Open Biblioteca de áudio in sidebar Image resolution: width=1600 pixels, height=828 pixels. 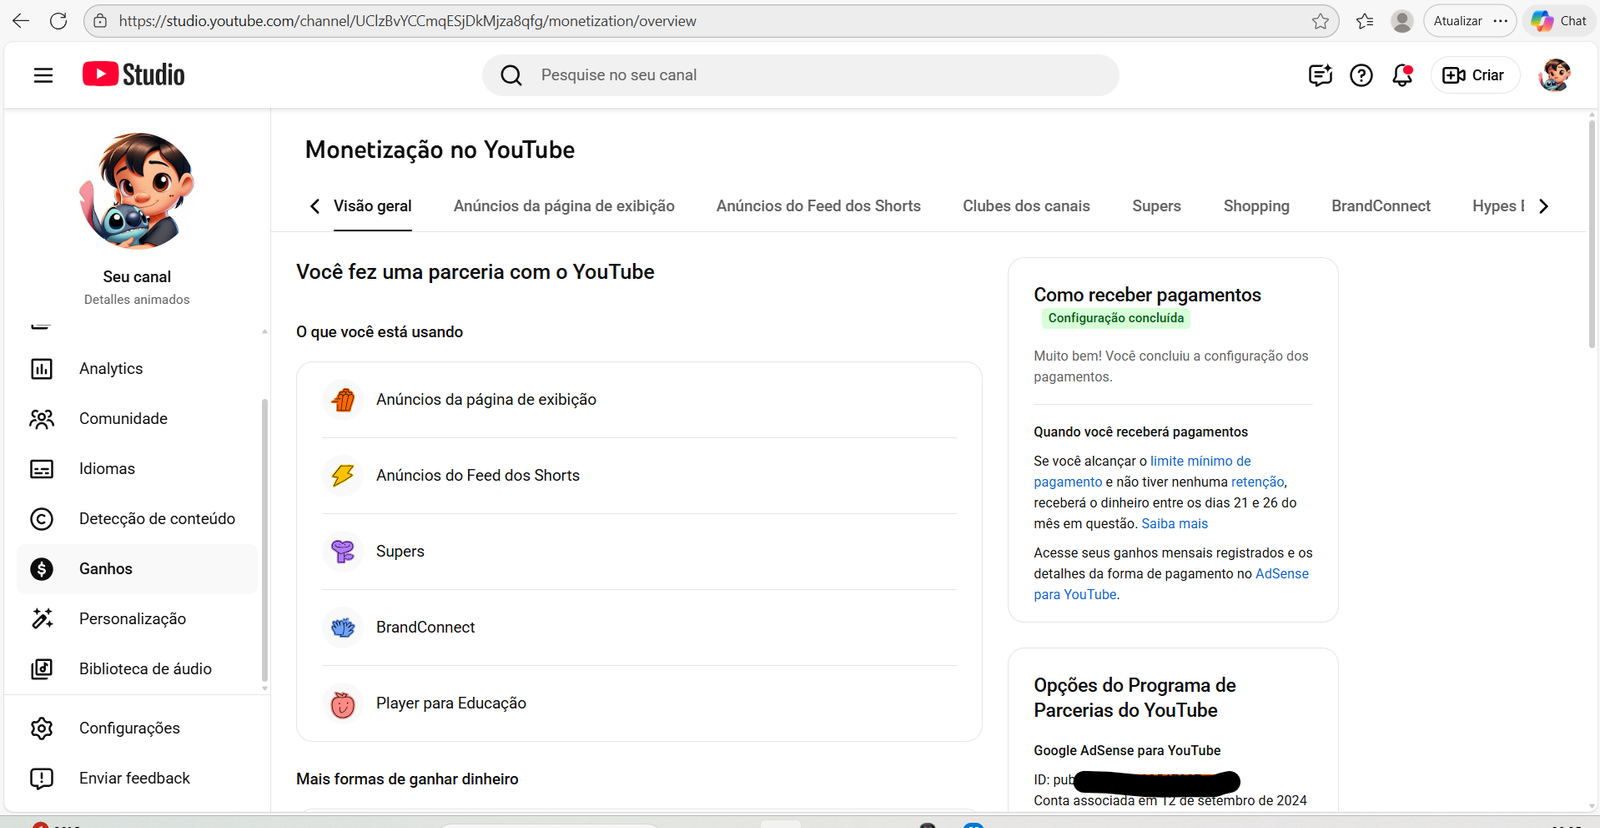[x=137, y=669]
